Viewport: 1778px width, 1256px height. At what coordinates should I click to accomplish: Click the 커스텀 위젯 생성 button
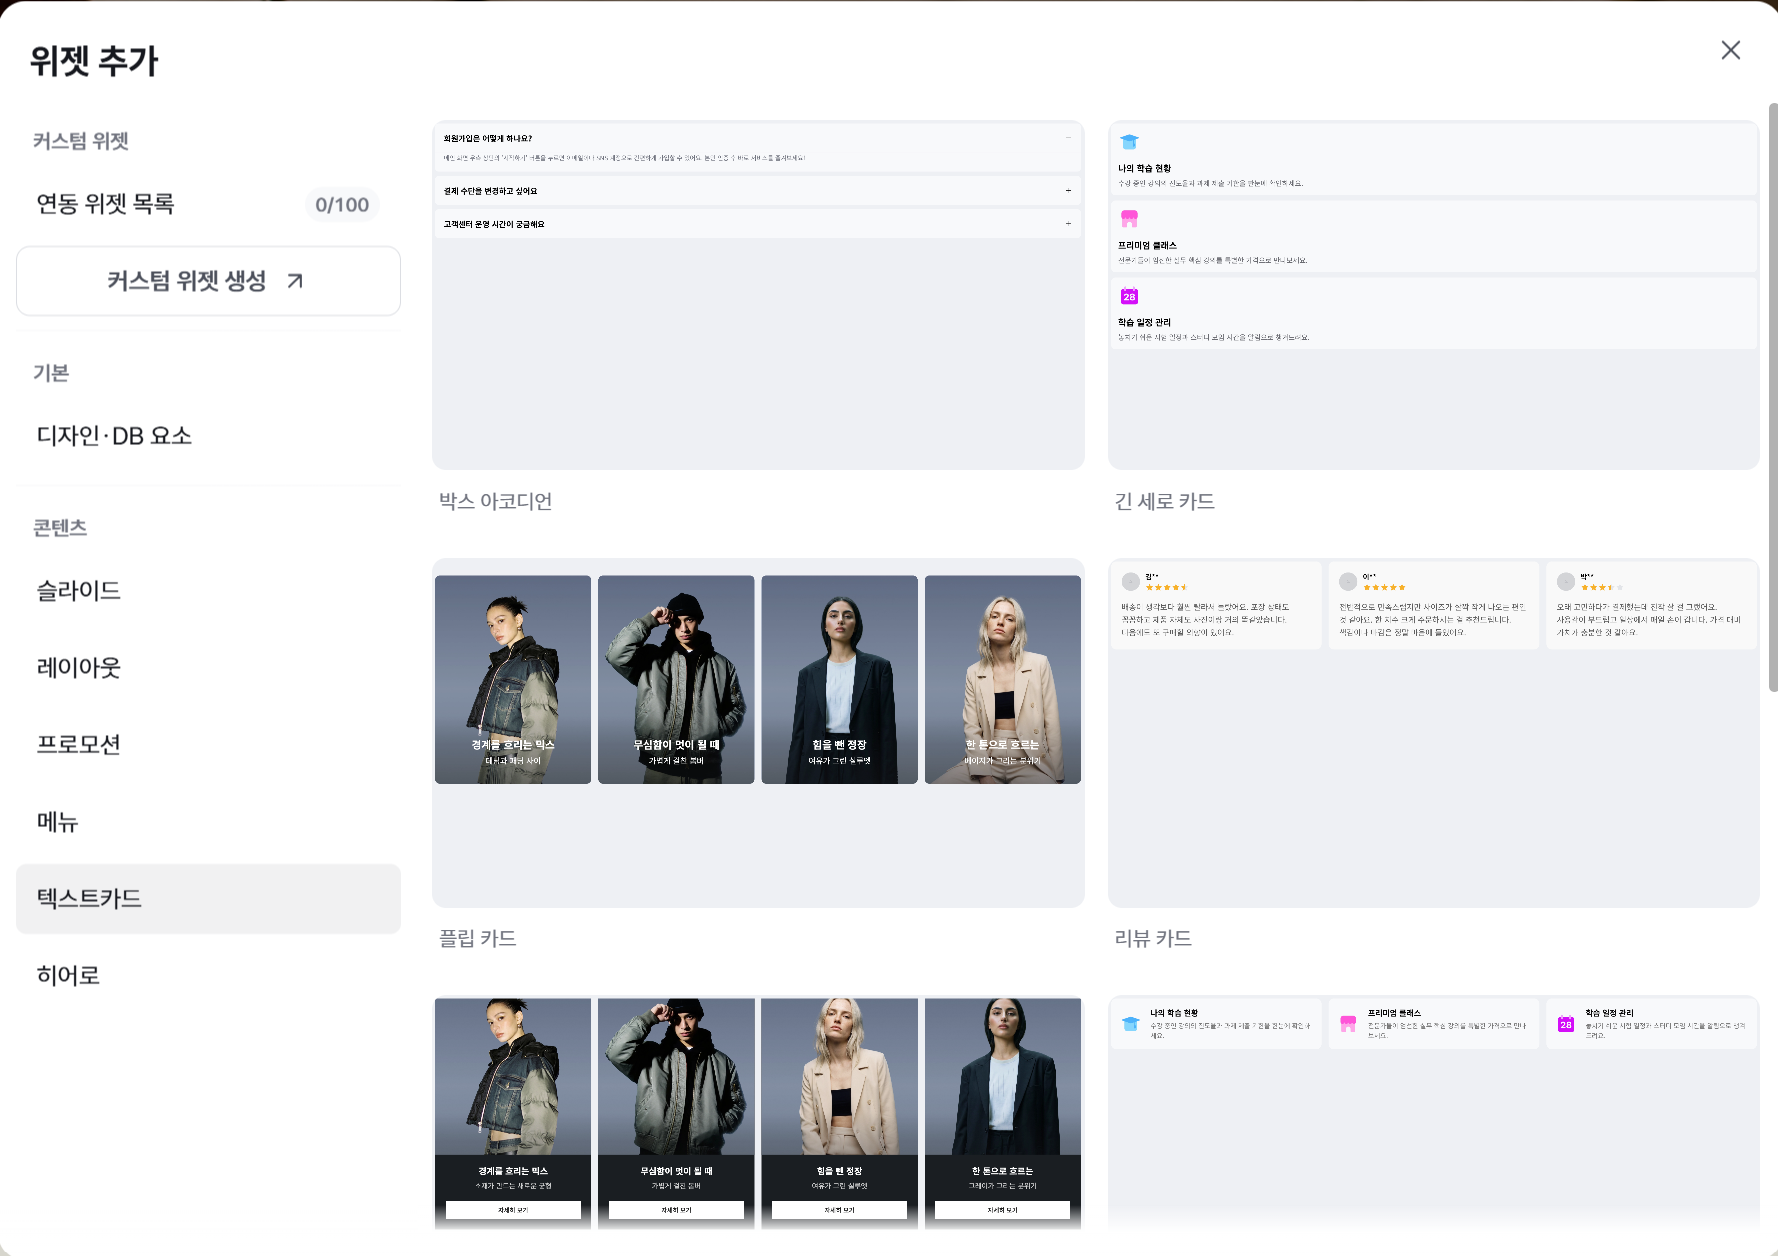click(x=208, y=281)
